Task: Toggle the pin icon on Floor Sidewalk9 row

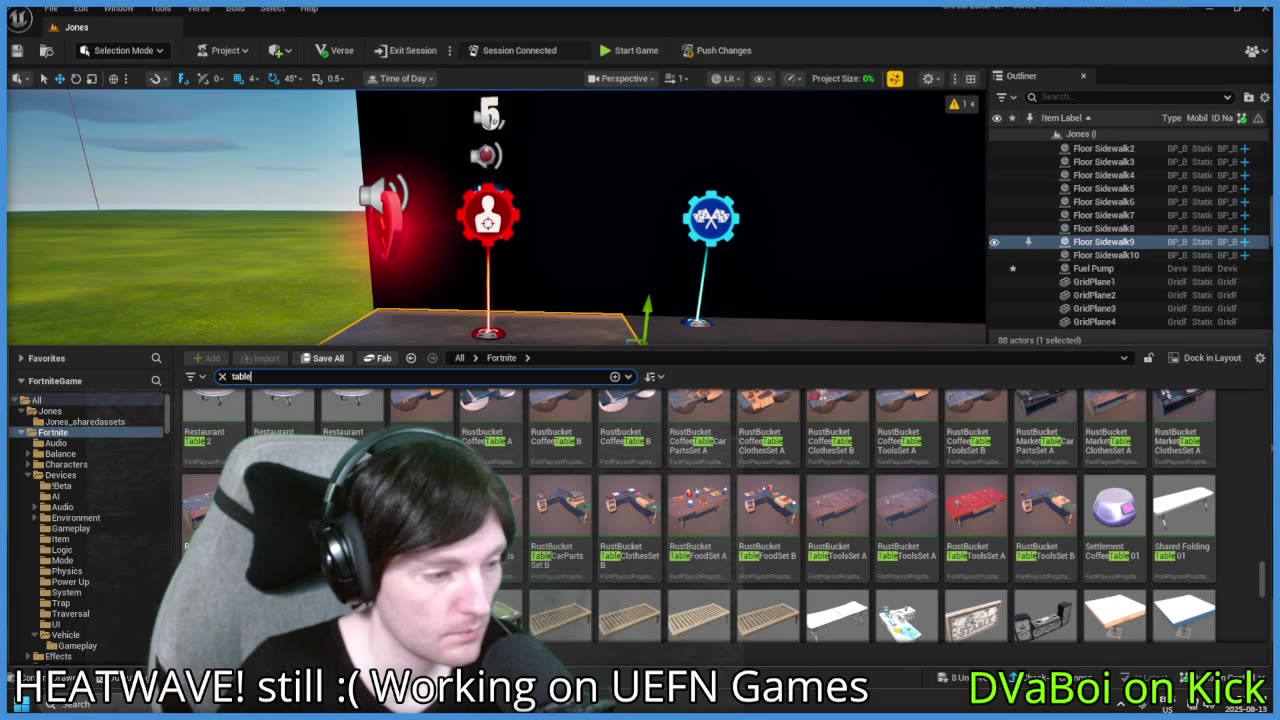Action: pyautogui.click(x=1028, y=242)
